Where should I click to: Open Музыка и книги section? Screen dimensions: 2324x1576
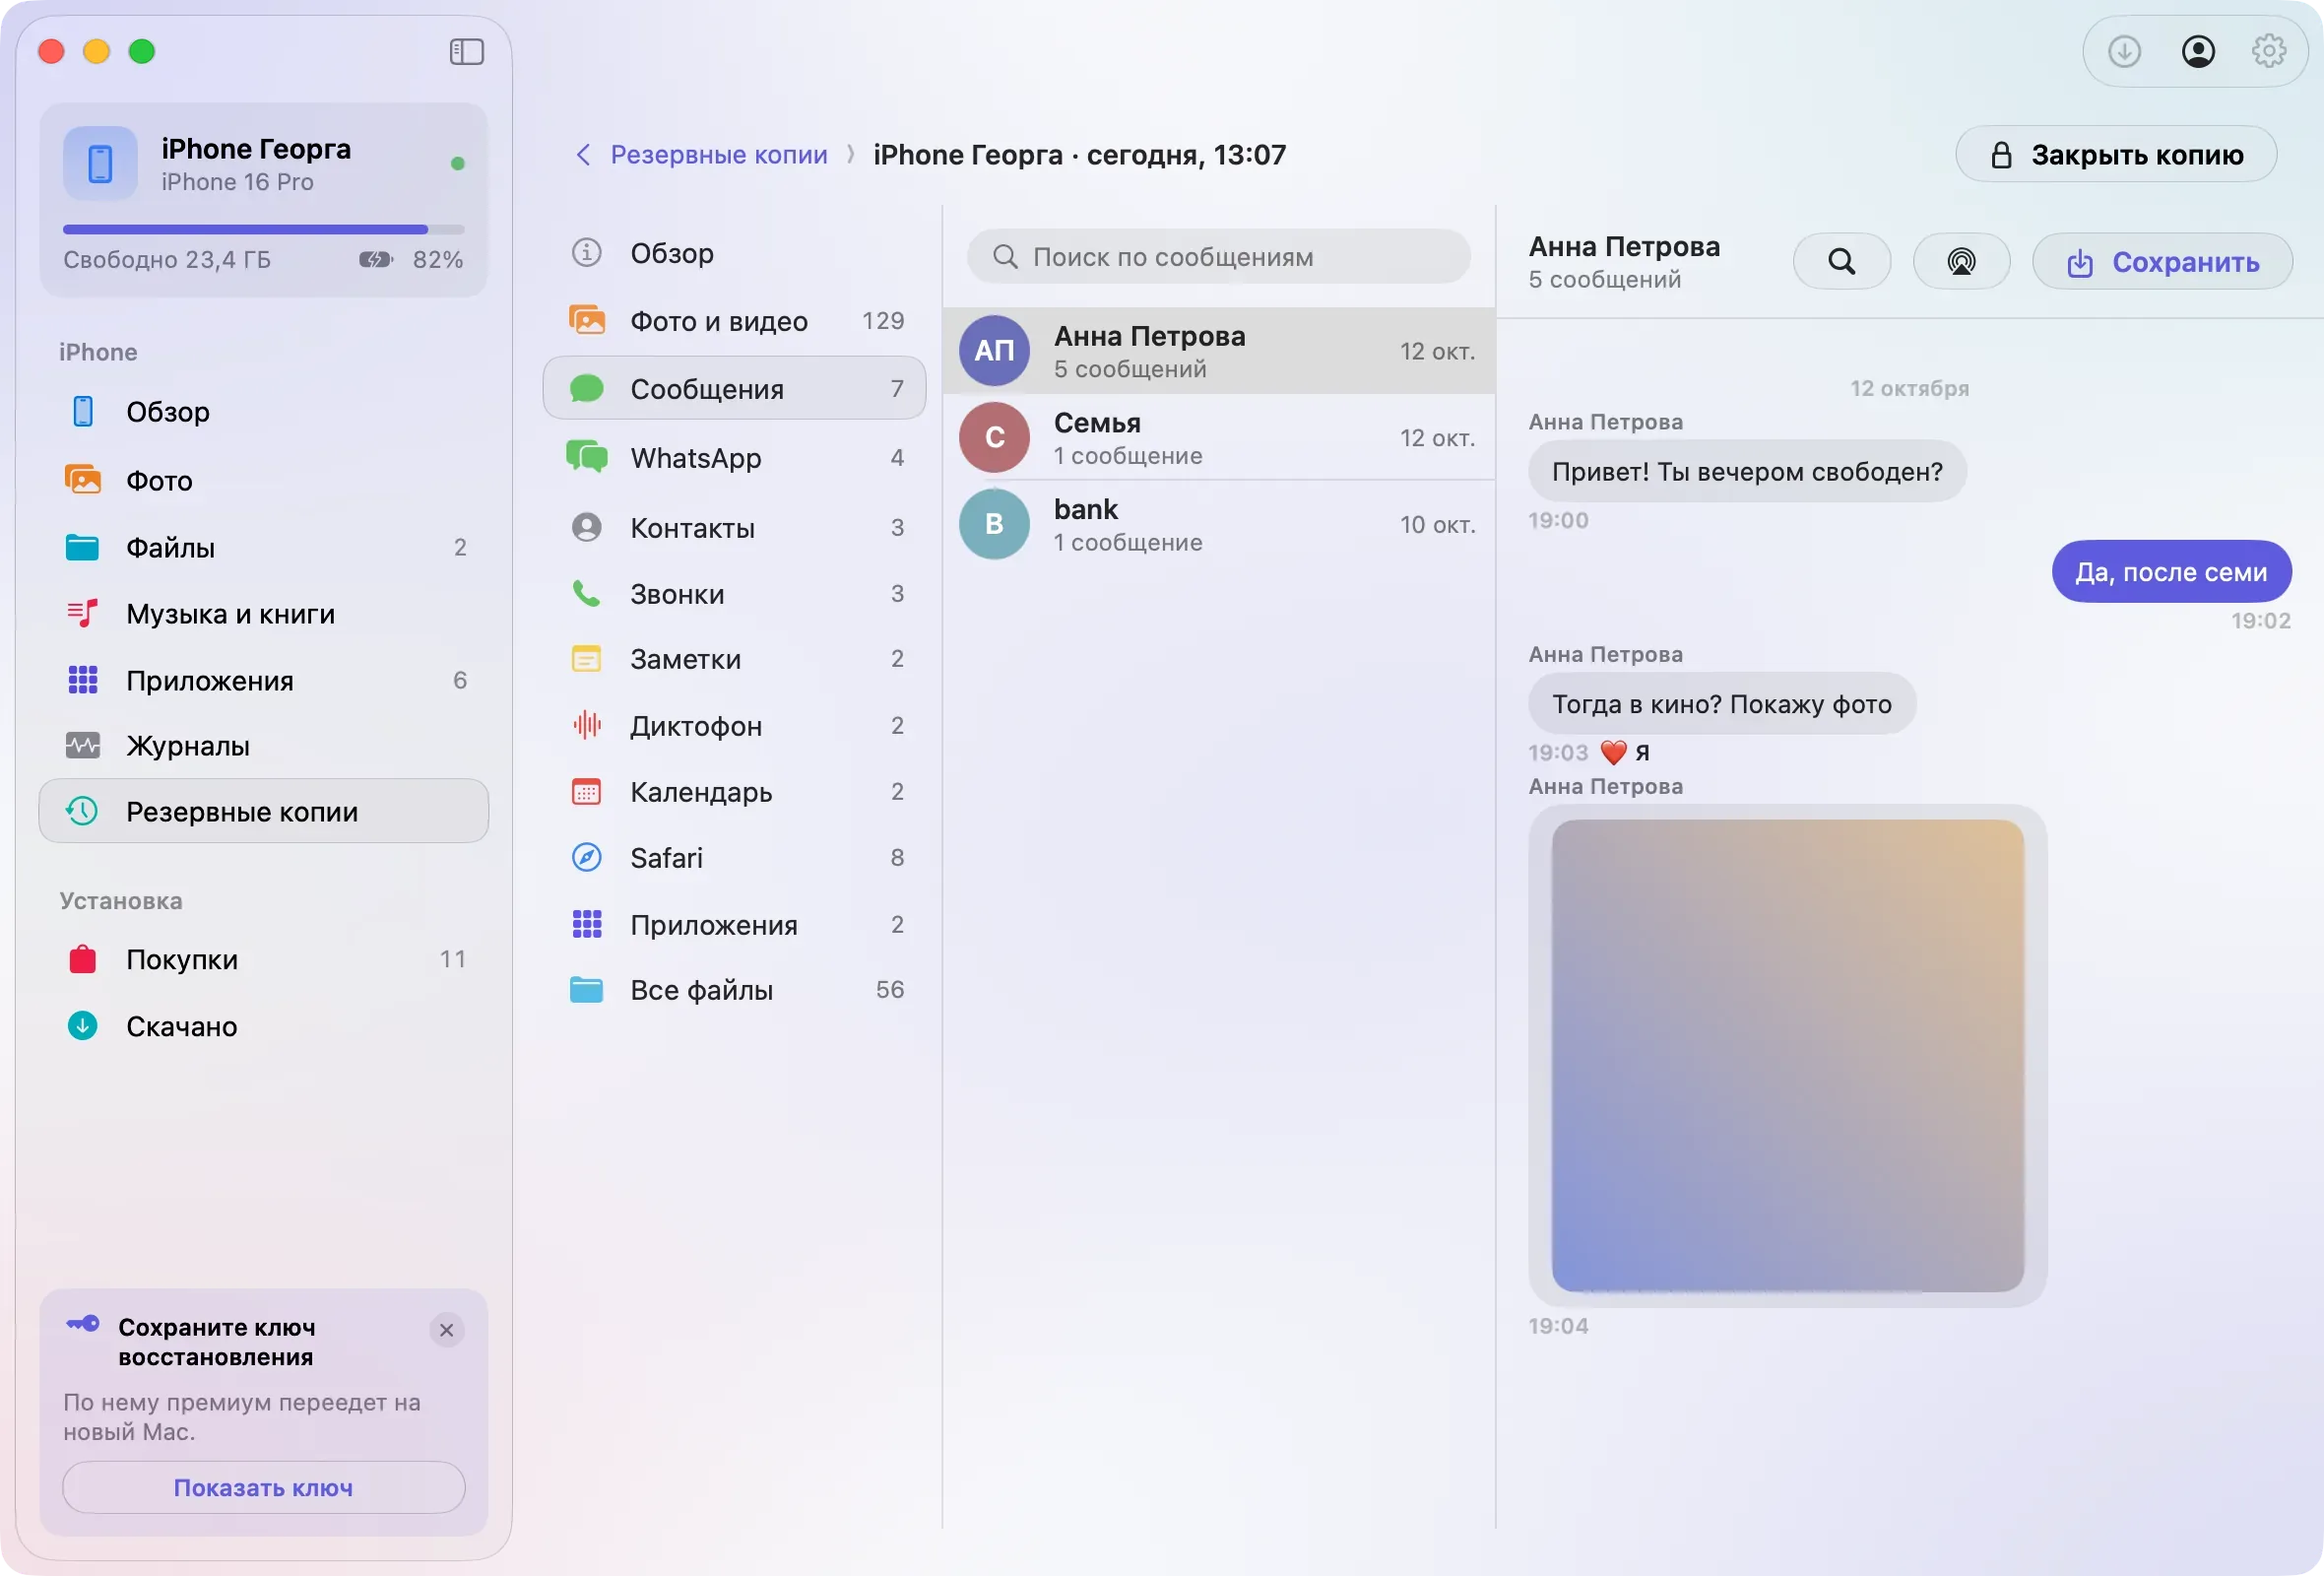[263, 614]
